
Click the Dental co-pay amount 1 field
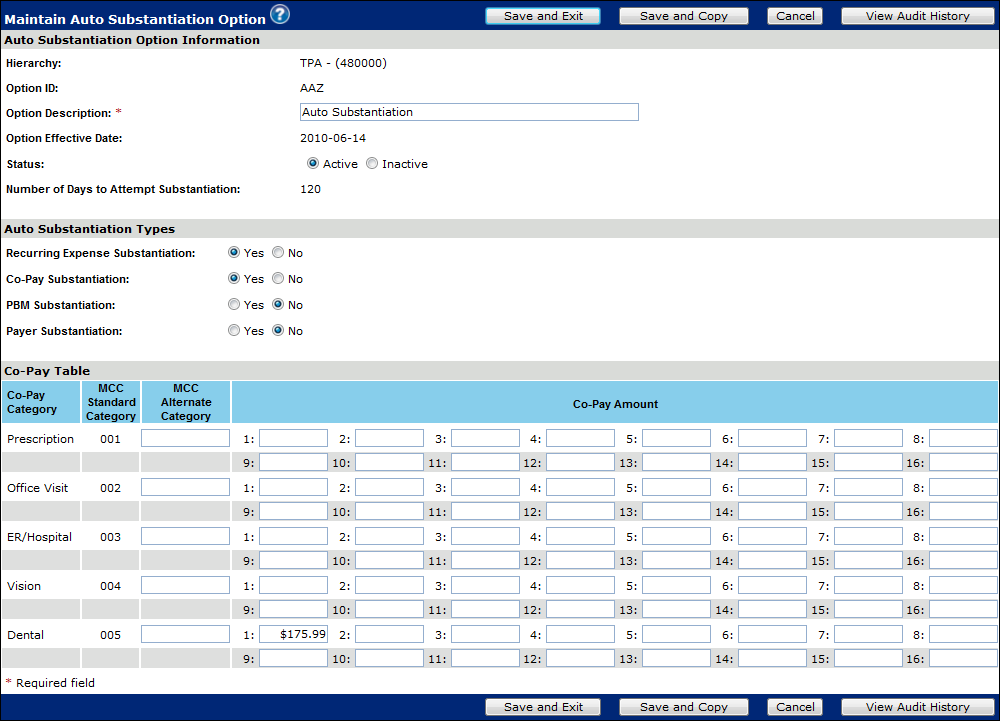(x=293, y=634)
